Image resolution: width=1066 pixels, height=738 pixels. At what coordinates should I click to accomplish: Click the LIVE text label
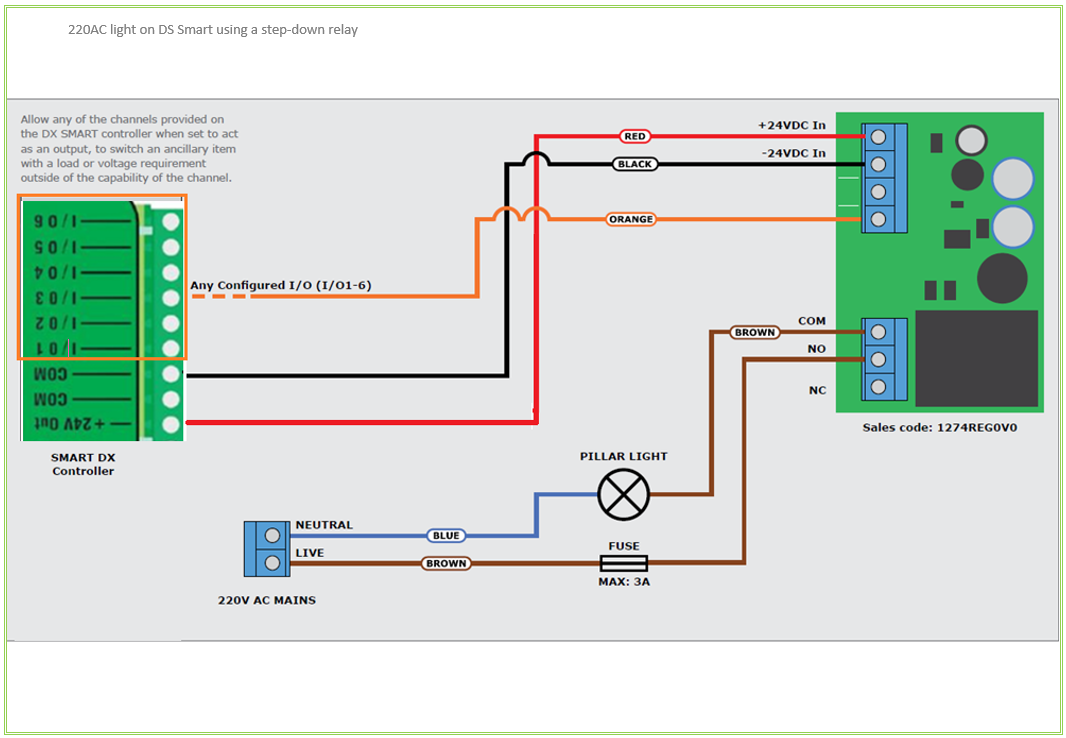pos(309,553)
